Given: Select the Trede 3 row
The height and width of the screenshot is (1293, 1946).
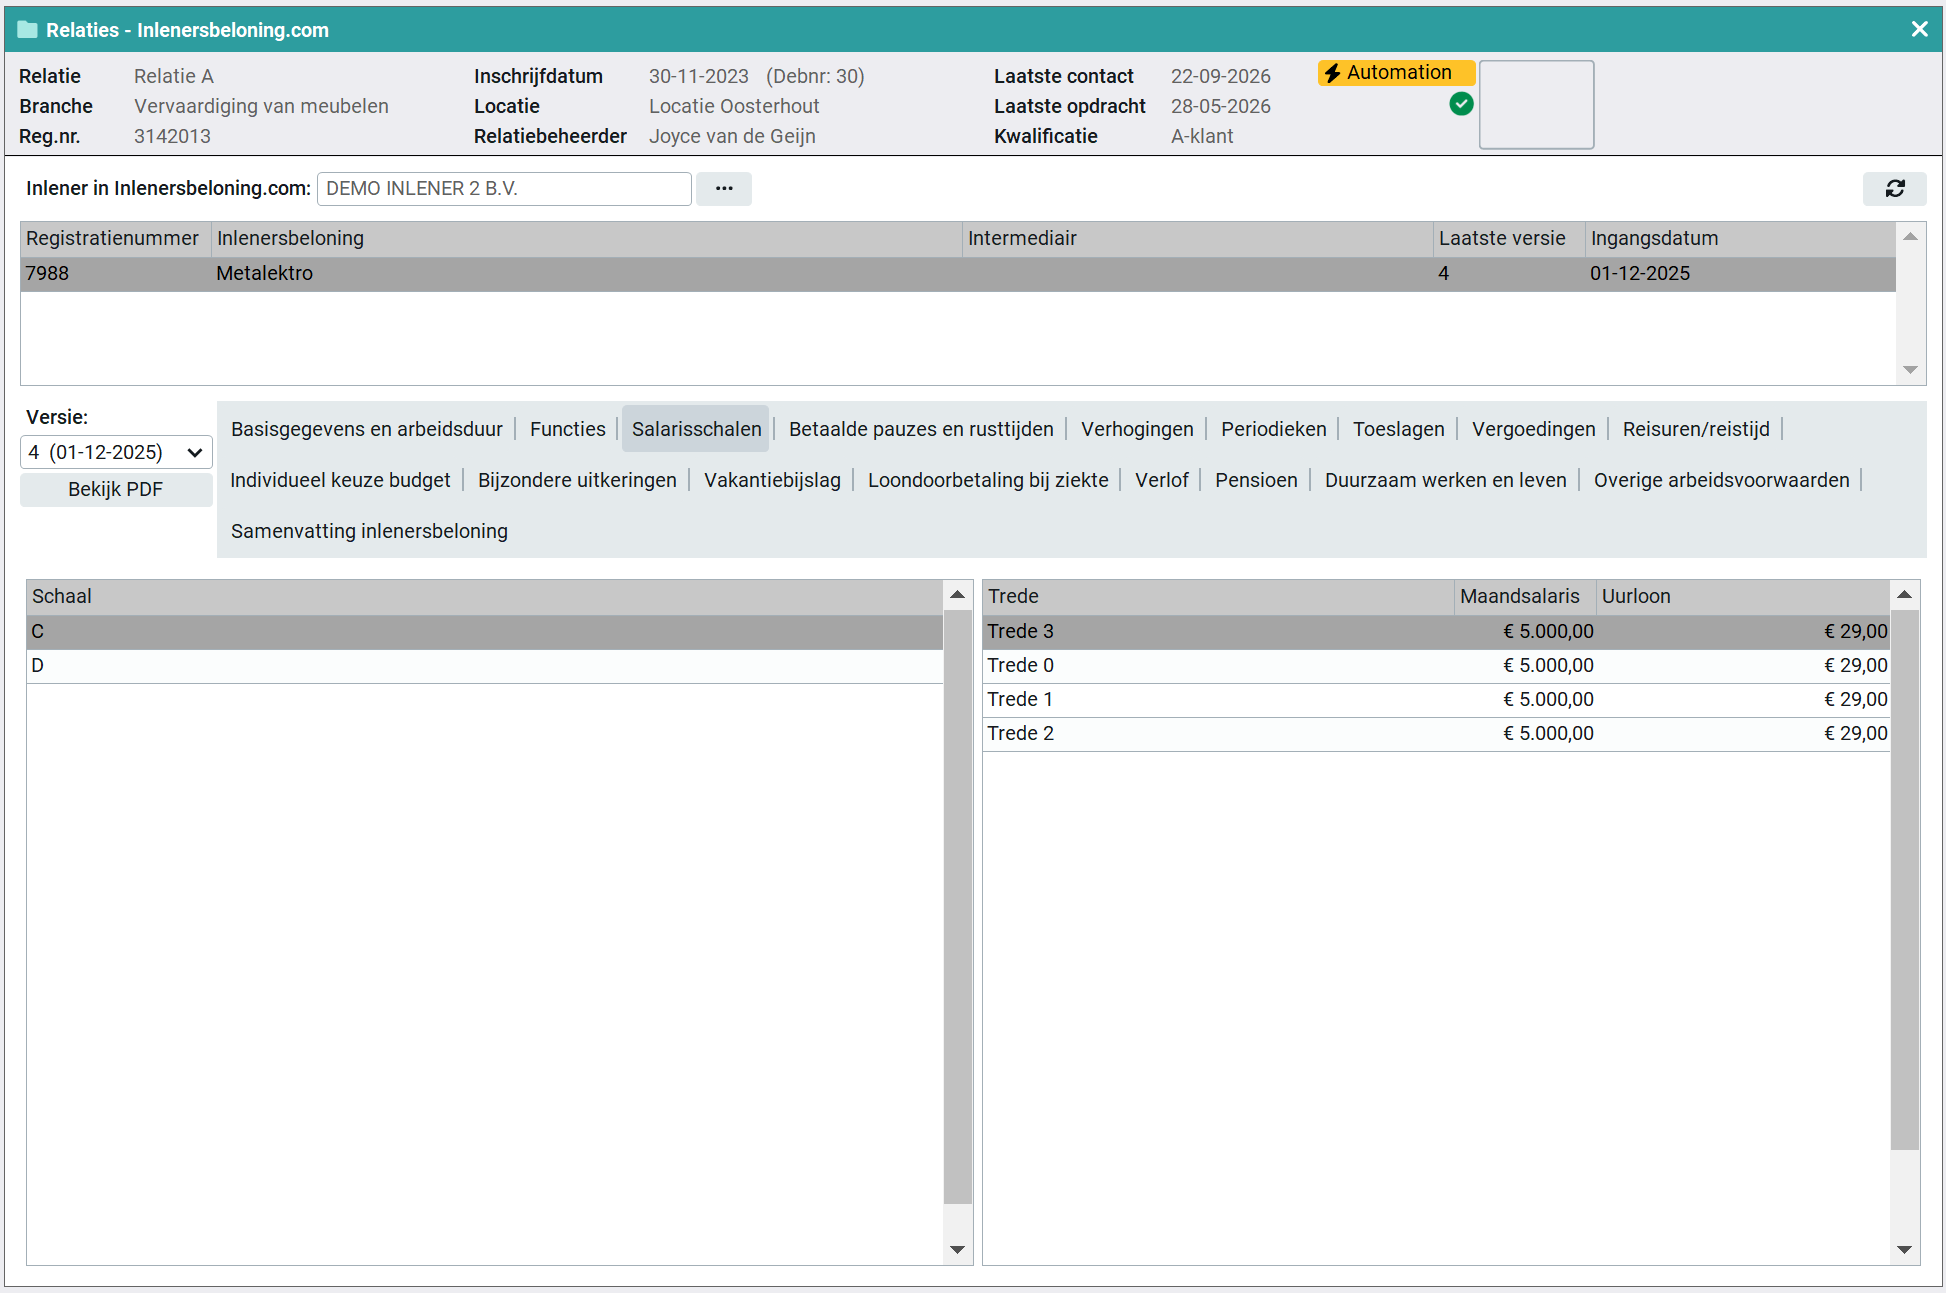Looking at the screenshot, I should pyautogui.click(x=1436, y=631).
